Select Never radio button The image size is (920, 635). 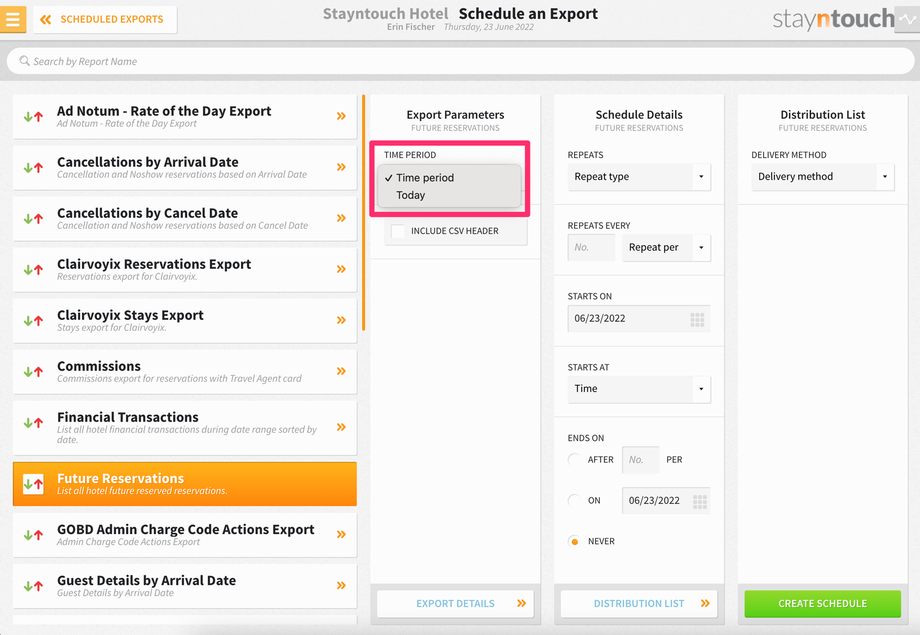(574, 541)
